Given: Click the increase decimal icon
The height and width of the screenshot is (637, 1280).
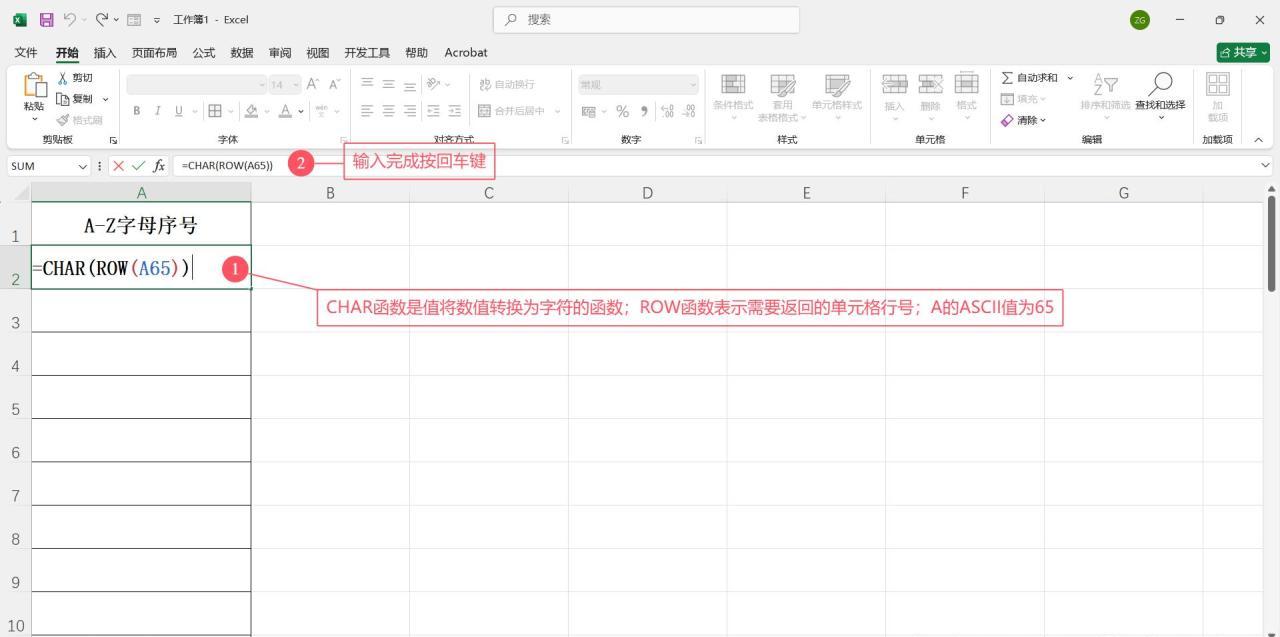Looking at the screenshot, I should (x=667, y=111).
